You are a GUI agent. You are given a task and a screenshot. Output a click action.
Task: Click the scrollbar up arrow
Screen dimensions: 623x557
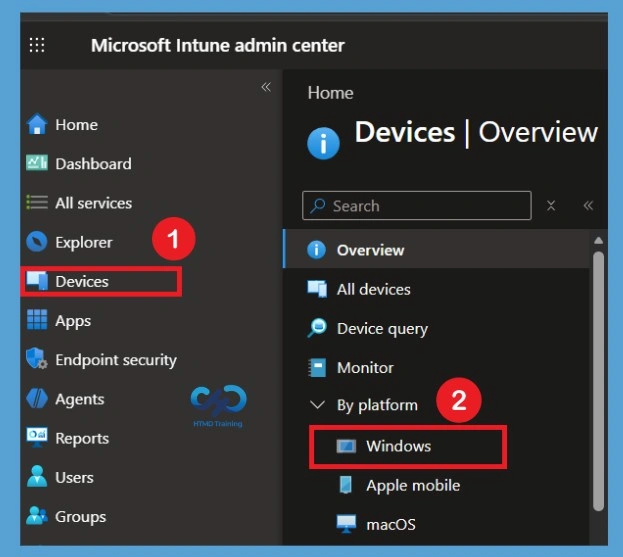coord(598,240)
